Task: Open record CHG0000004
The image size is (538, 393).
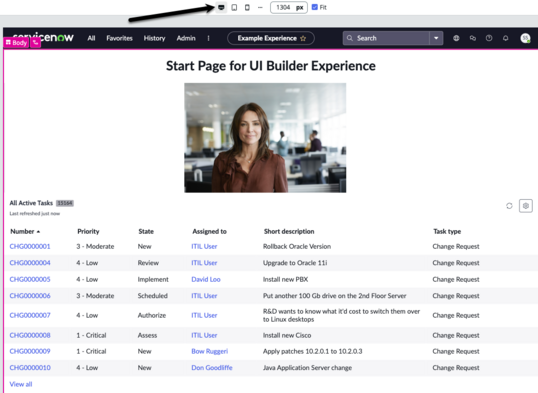Action: point(30,263)
